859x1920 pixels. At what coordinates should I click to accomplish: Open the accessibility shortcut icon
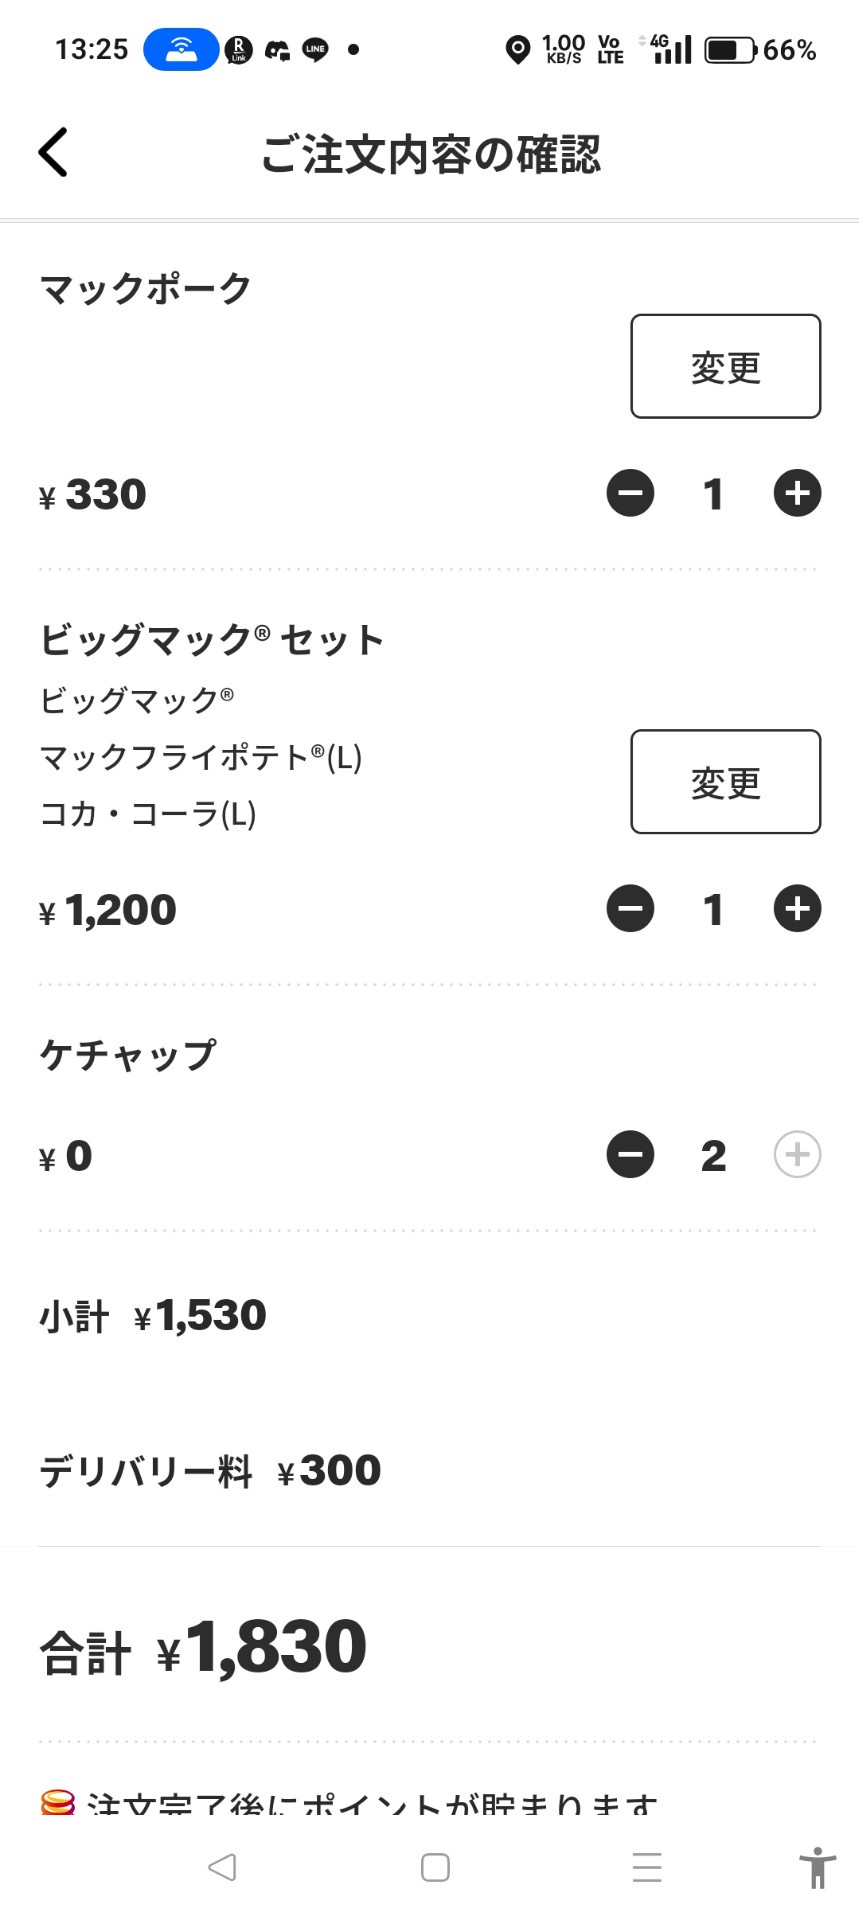(817, 1867)
